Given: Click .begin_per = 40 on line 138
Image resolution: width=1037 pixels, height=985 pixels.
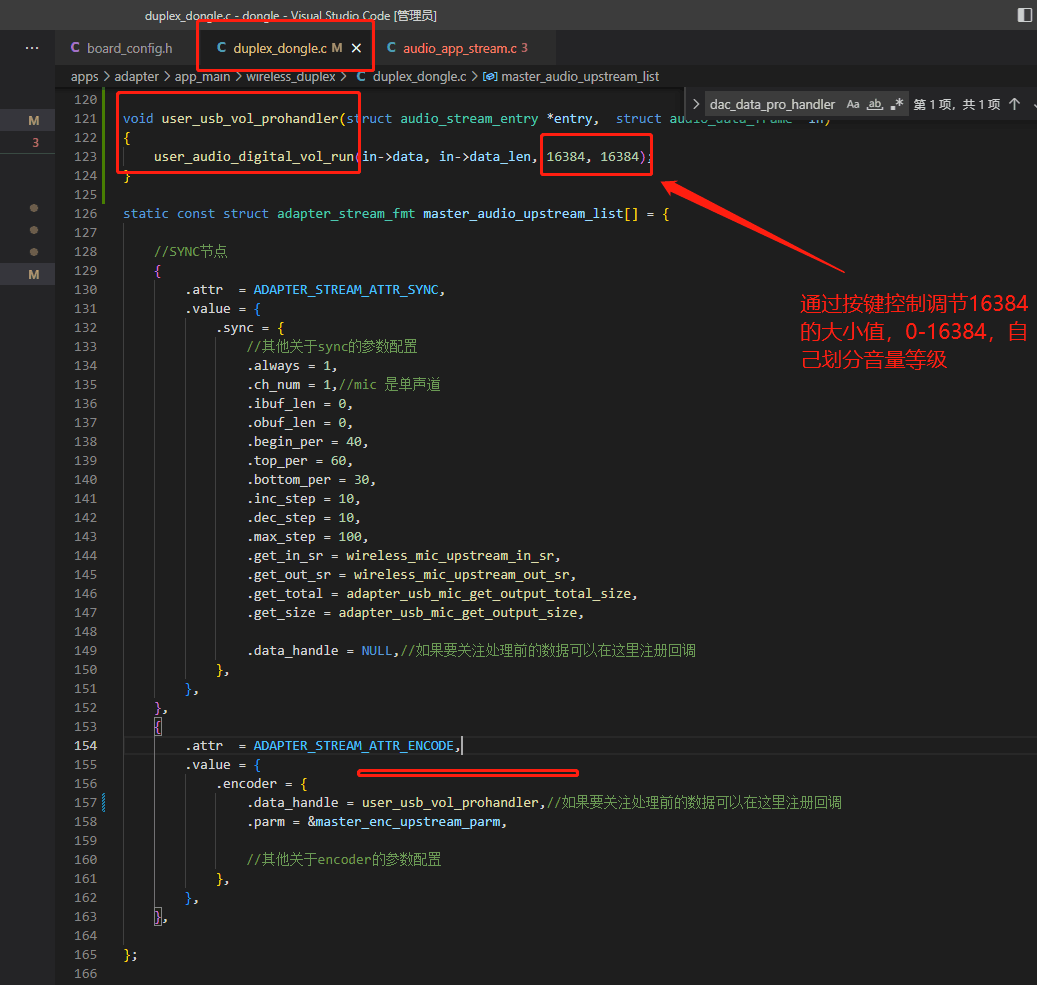Looking at the screenshot, I should pyautogui.click(x=305, y=442).
